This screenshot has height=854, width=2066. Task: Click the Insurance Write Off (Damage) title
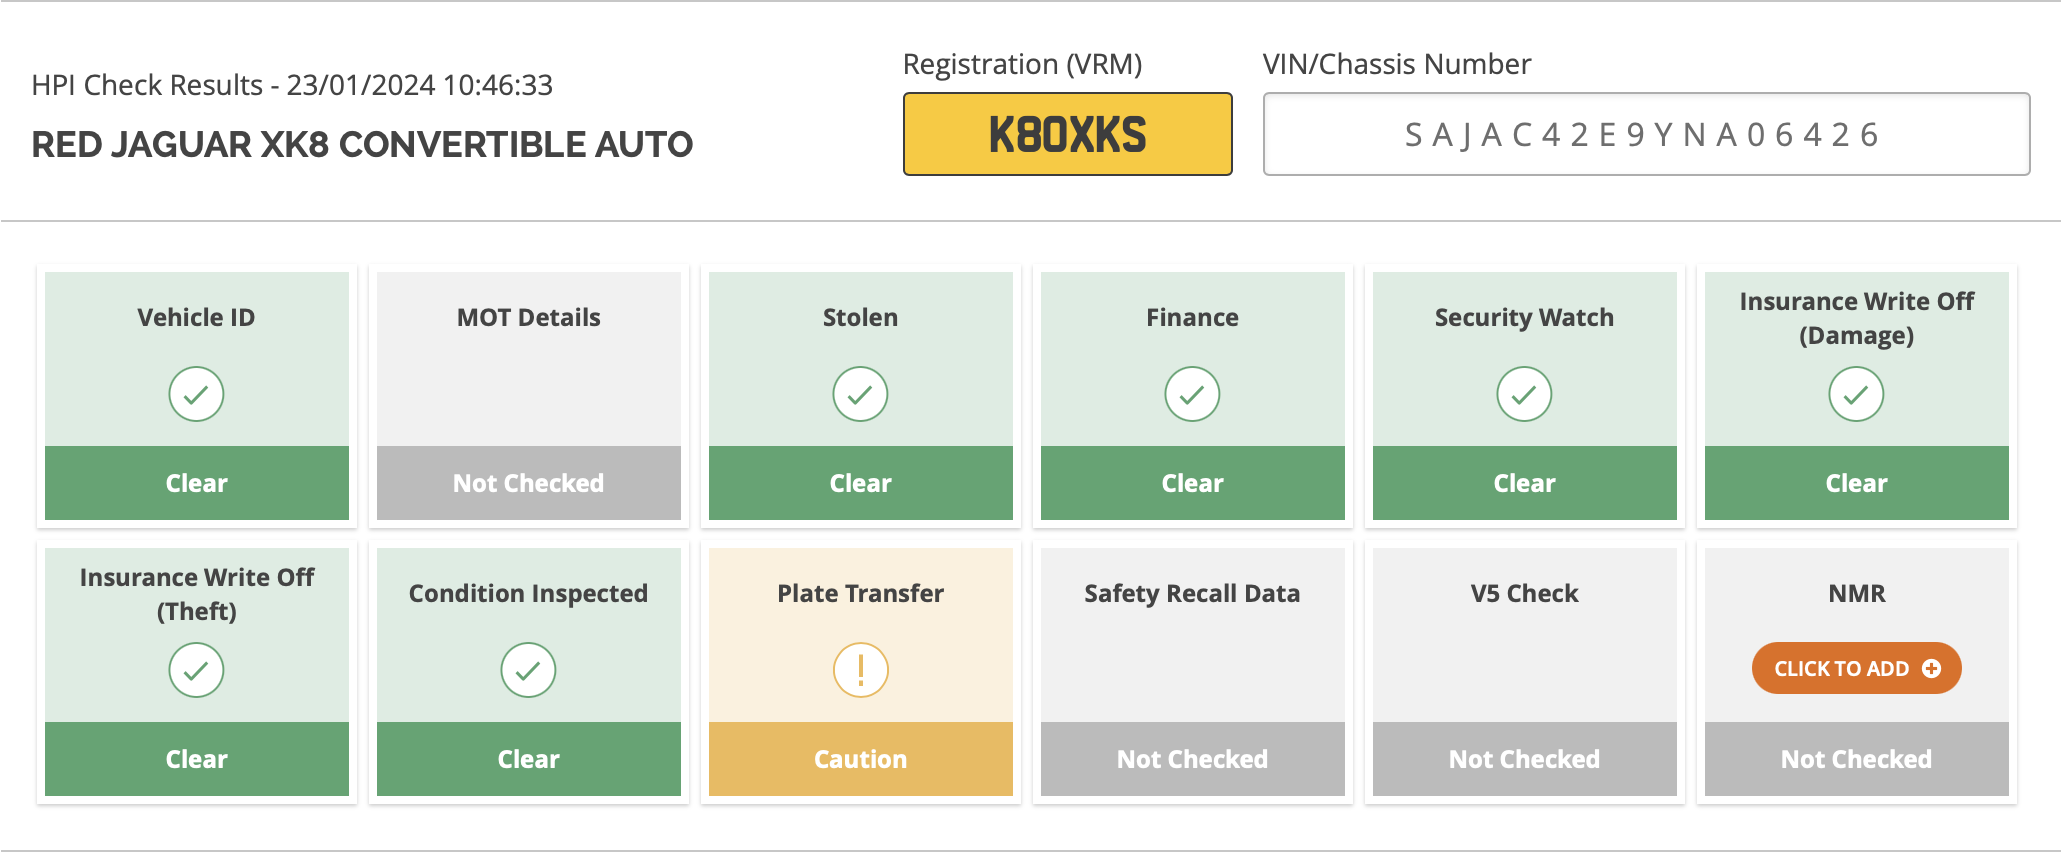point(1857,318)
